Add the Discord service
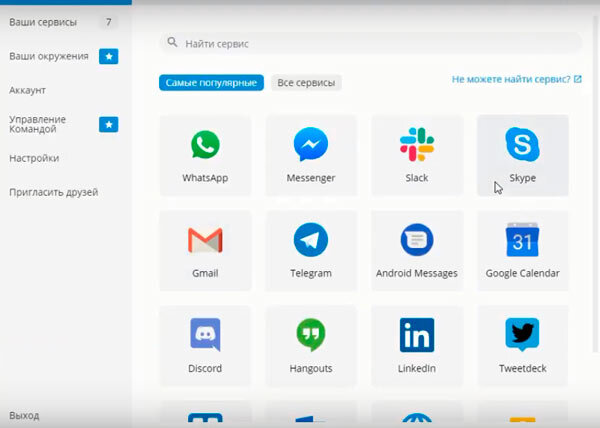600x428 pixels. click(205, 346)
